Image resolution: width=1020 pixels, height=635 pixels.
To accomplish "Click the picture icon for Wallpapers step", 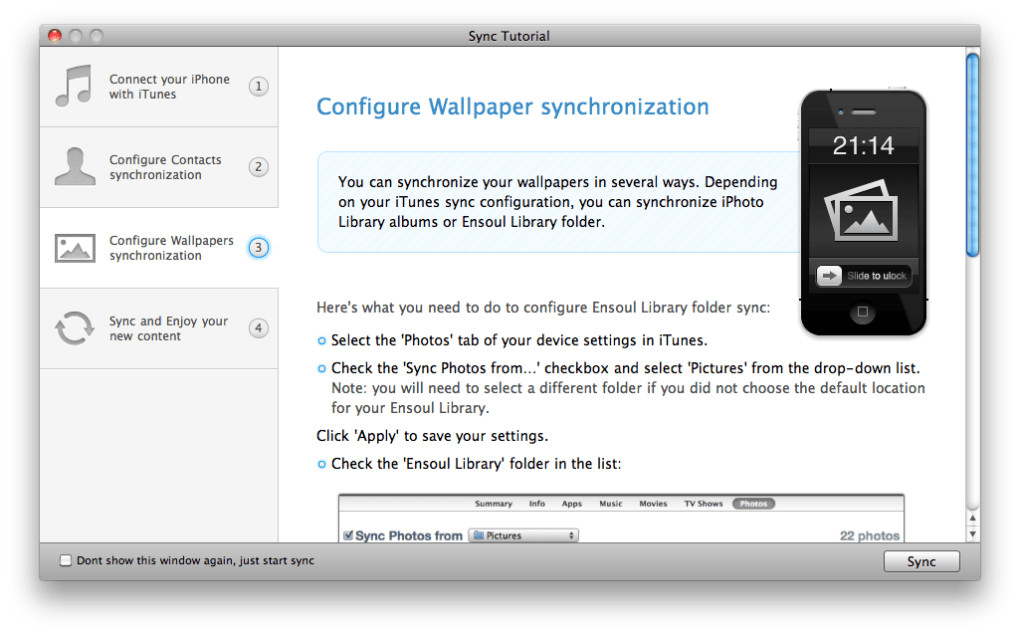I will coord(75,248).
